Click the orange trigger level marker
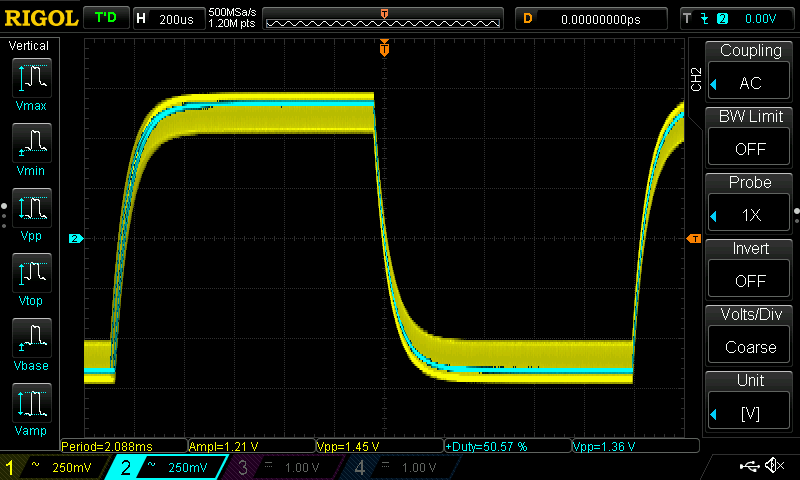Image resolution: width=800 pixels, height=480 pixels. click(694, 238)
